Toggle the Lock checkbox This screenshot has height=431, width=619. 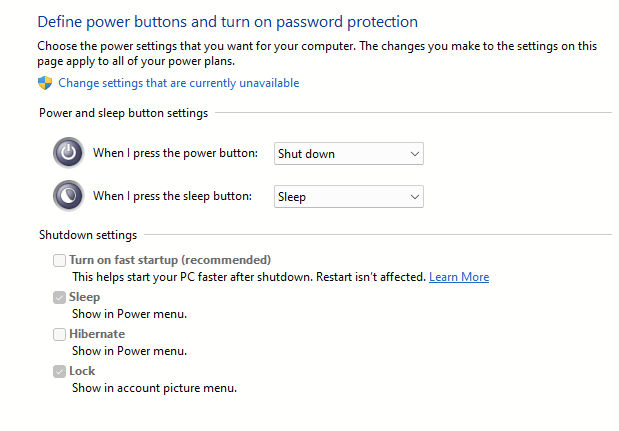click(59, 371)
